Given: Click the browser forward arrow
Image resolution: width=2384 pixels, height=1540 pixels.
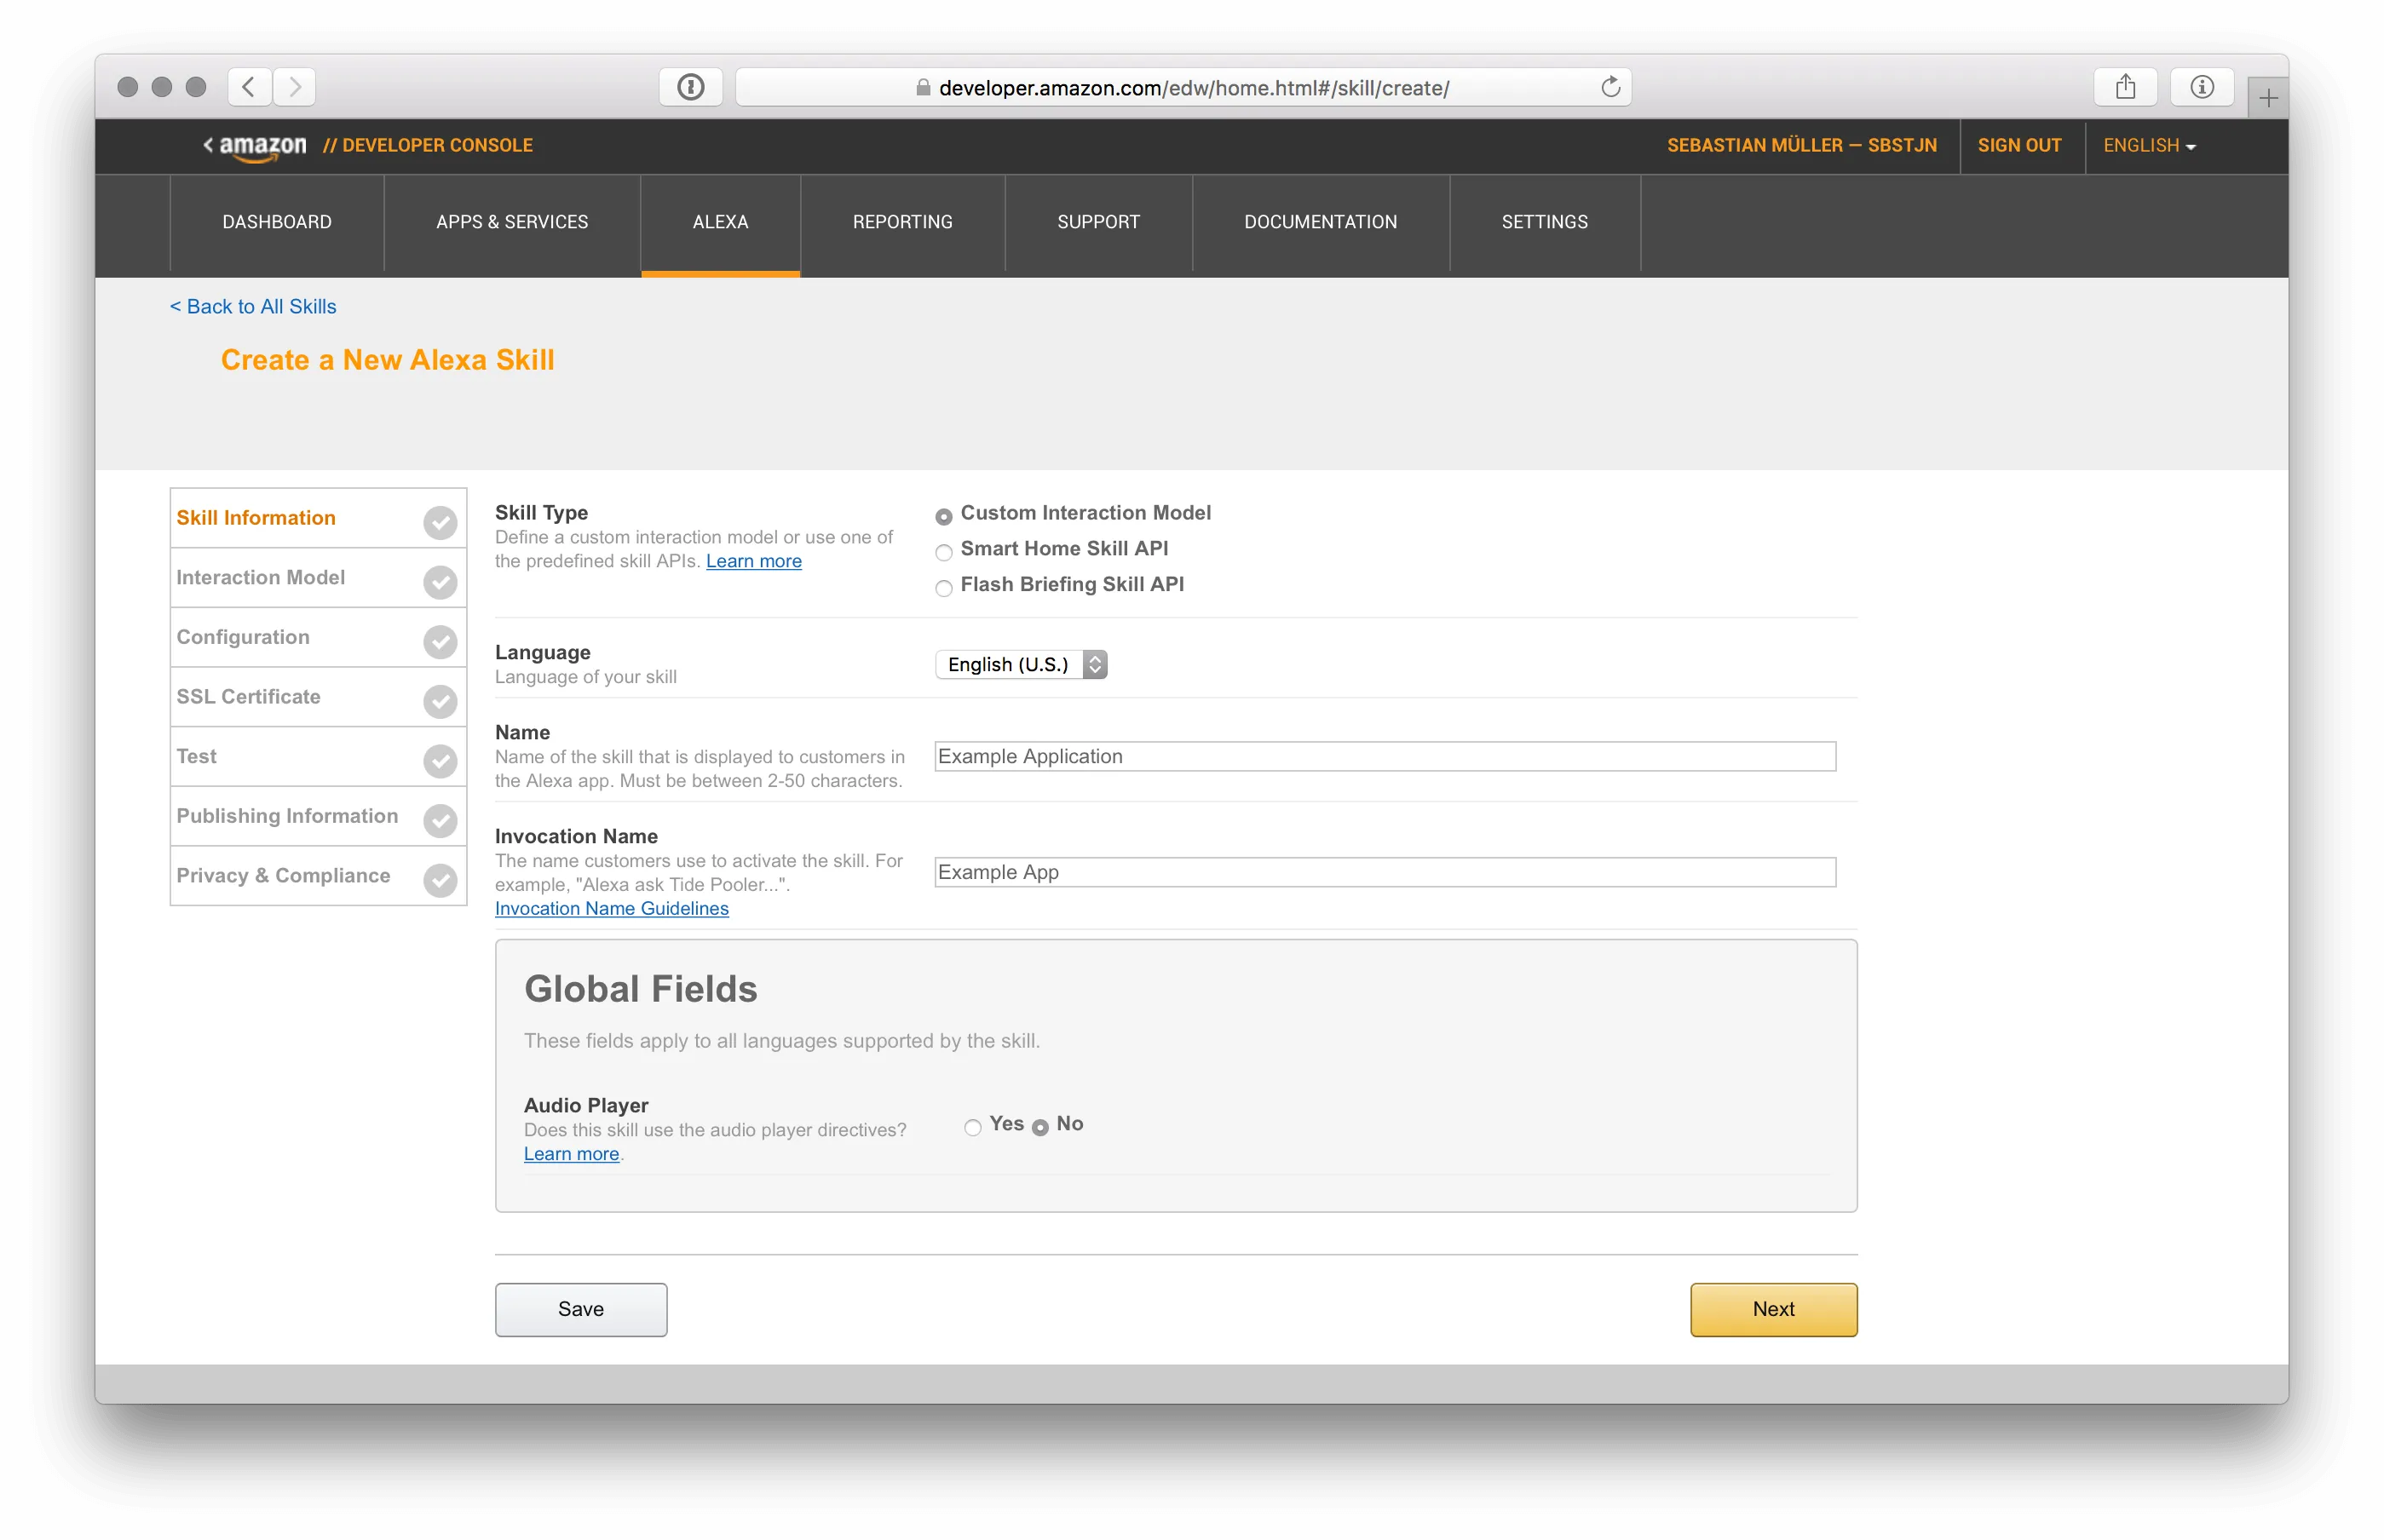Looking at the screenshot, I should point(293,86).
